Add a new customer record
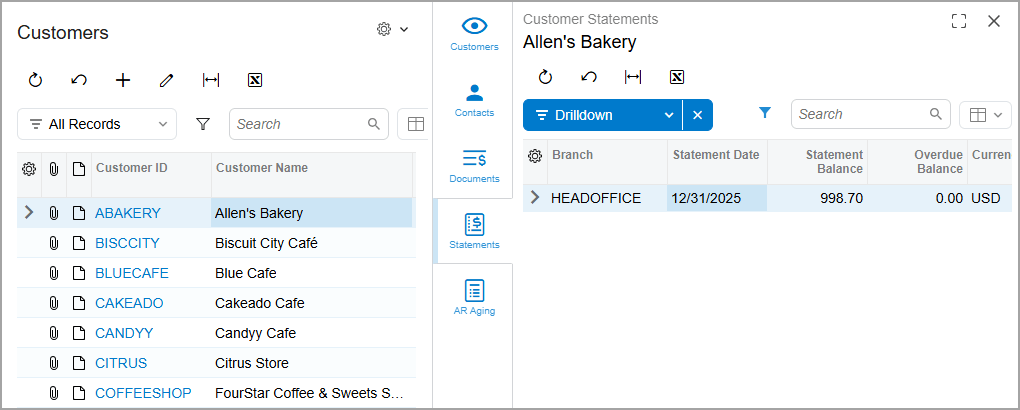The width and height of the screenshot is (1020, 410). coord(123,80)
